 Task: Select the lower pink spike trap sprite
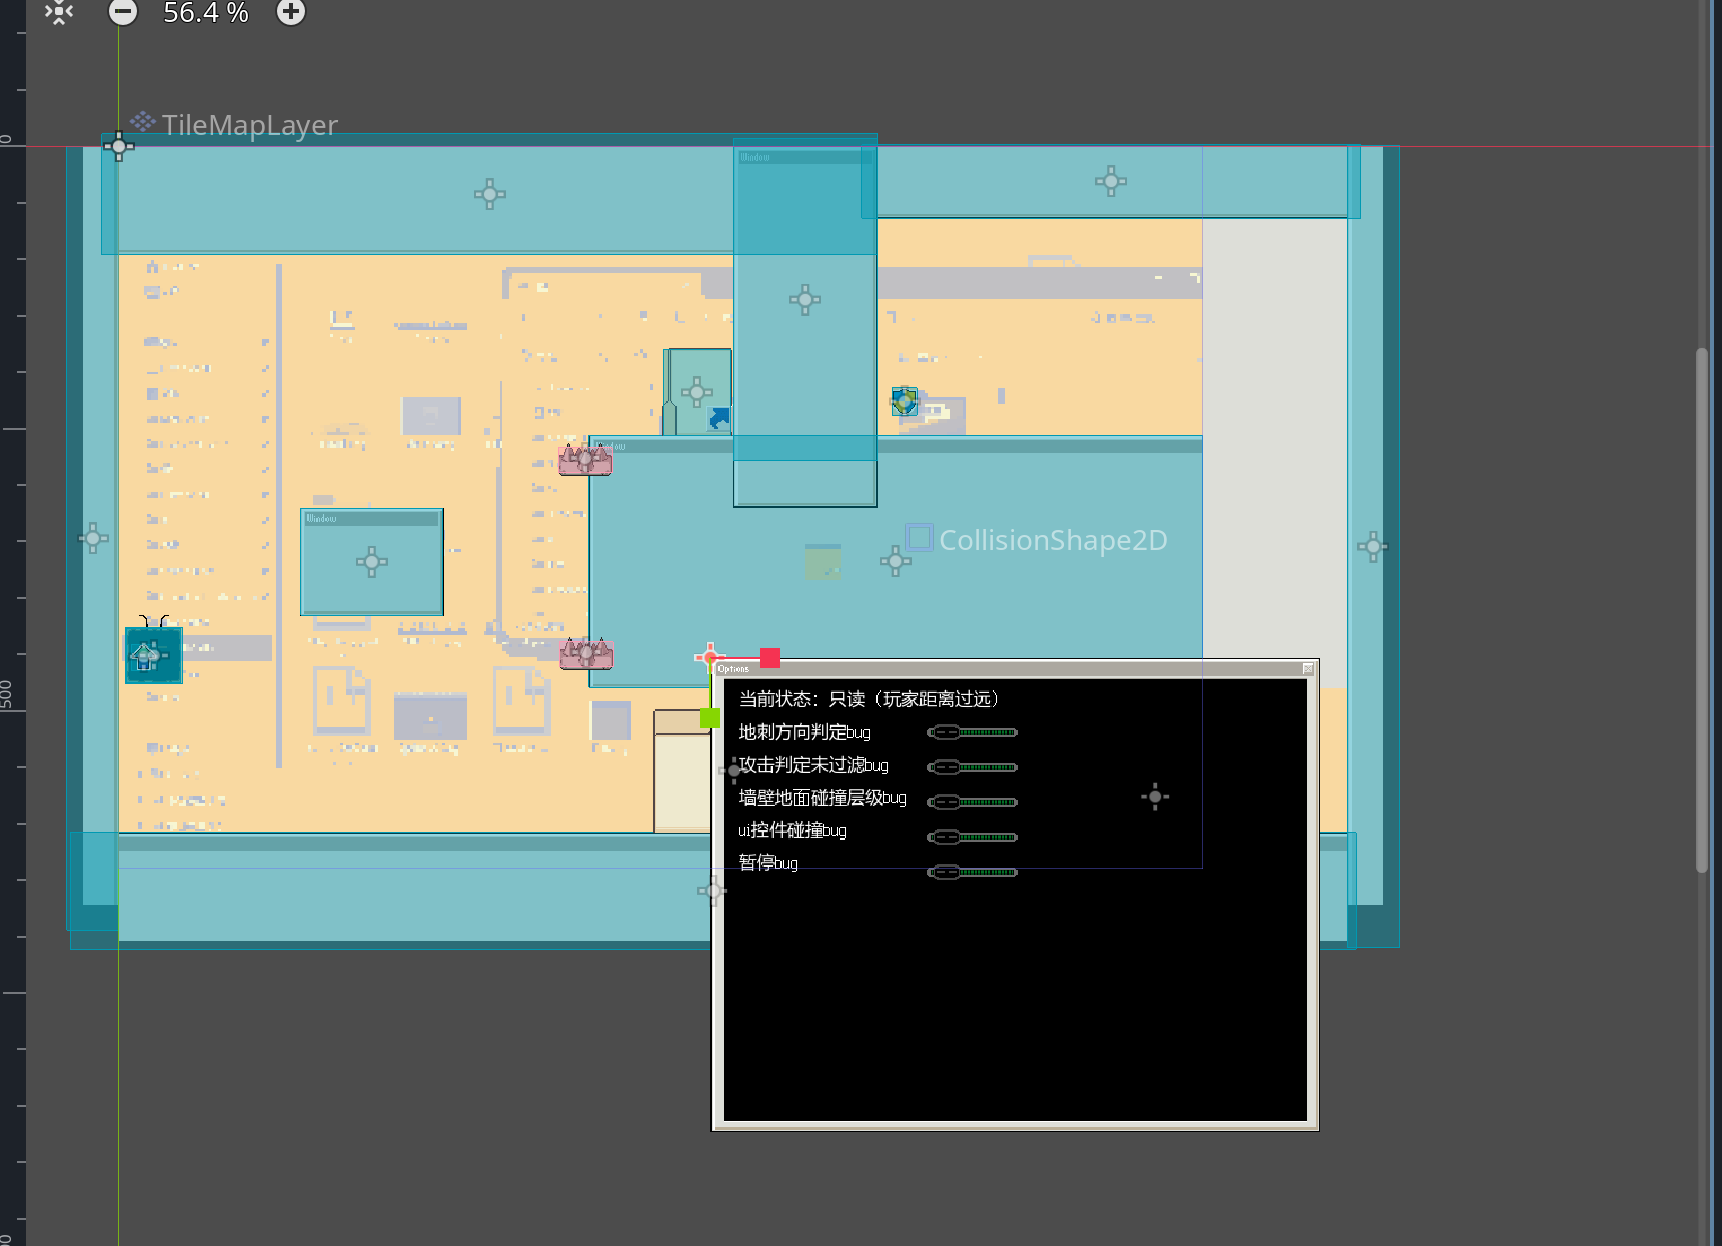tap(585, 654)
